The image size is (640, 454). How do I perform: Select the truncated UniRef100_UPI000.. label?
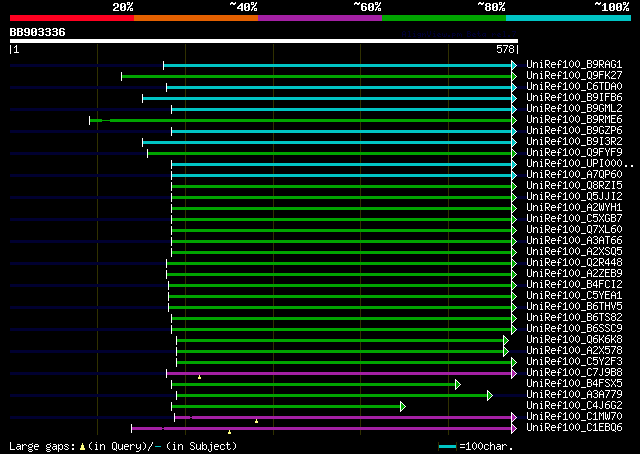pos(580,164)
